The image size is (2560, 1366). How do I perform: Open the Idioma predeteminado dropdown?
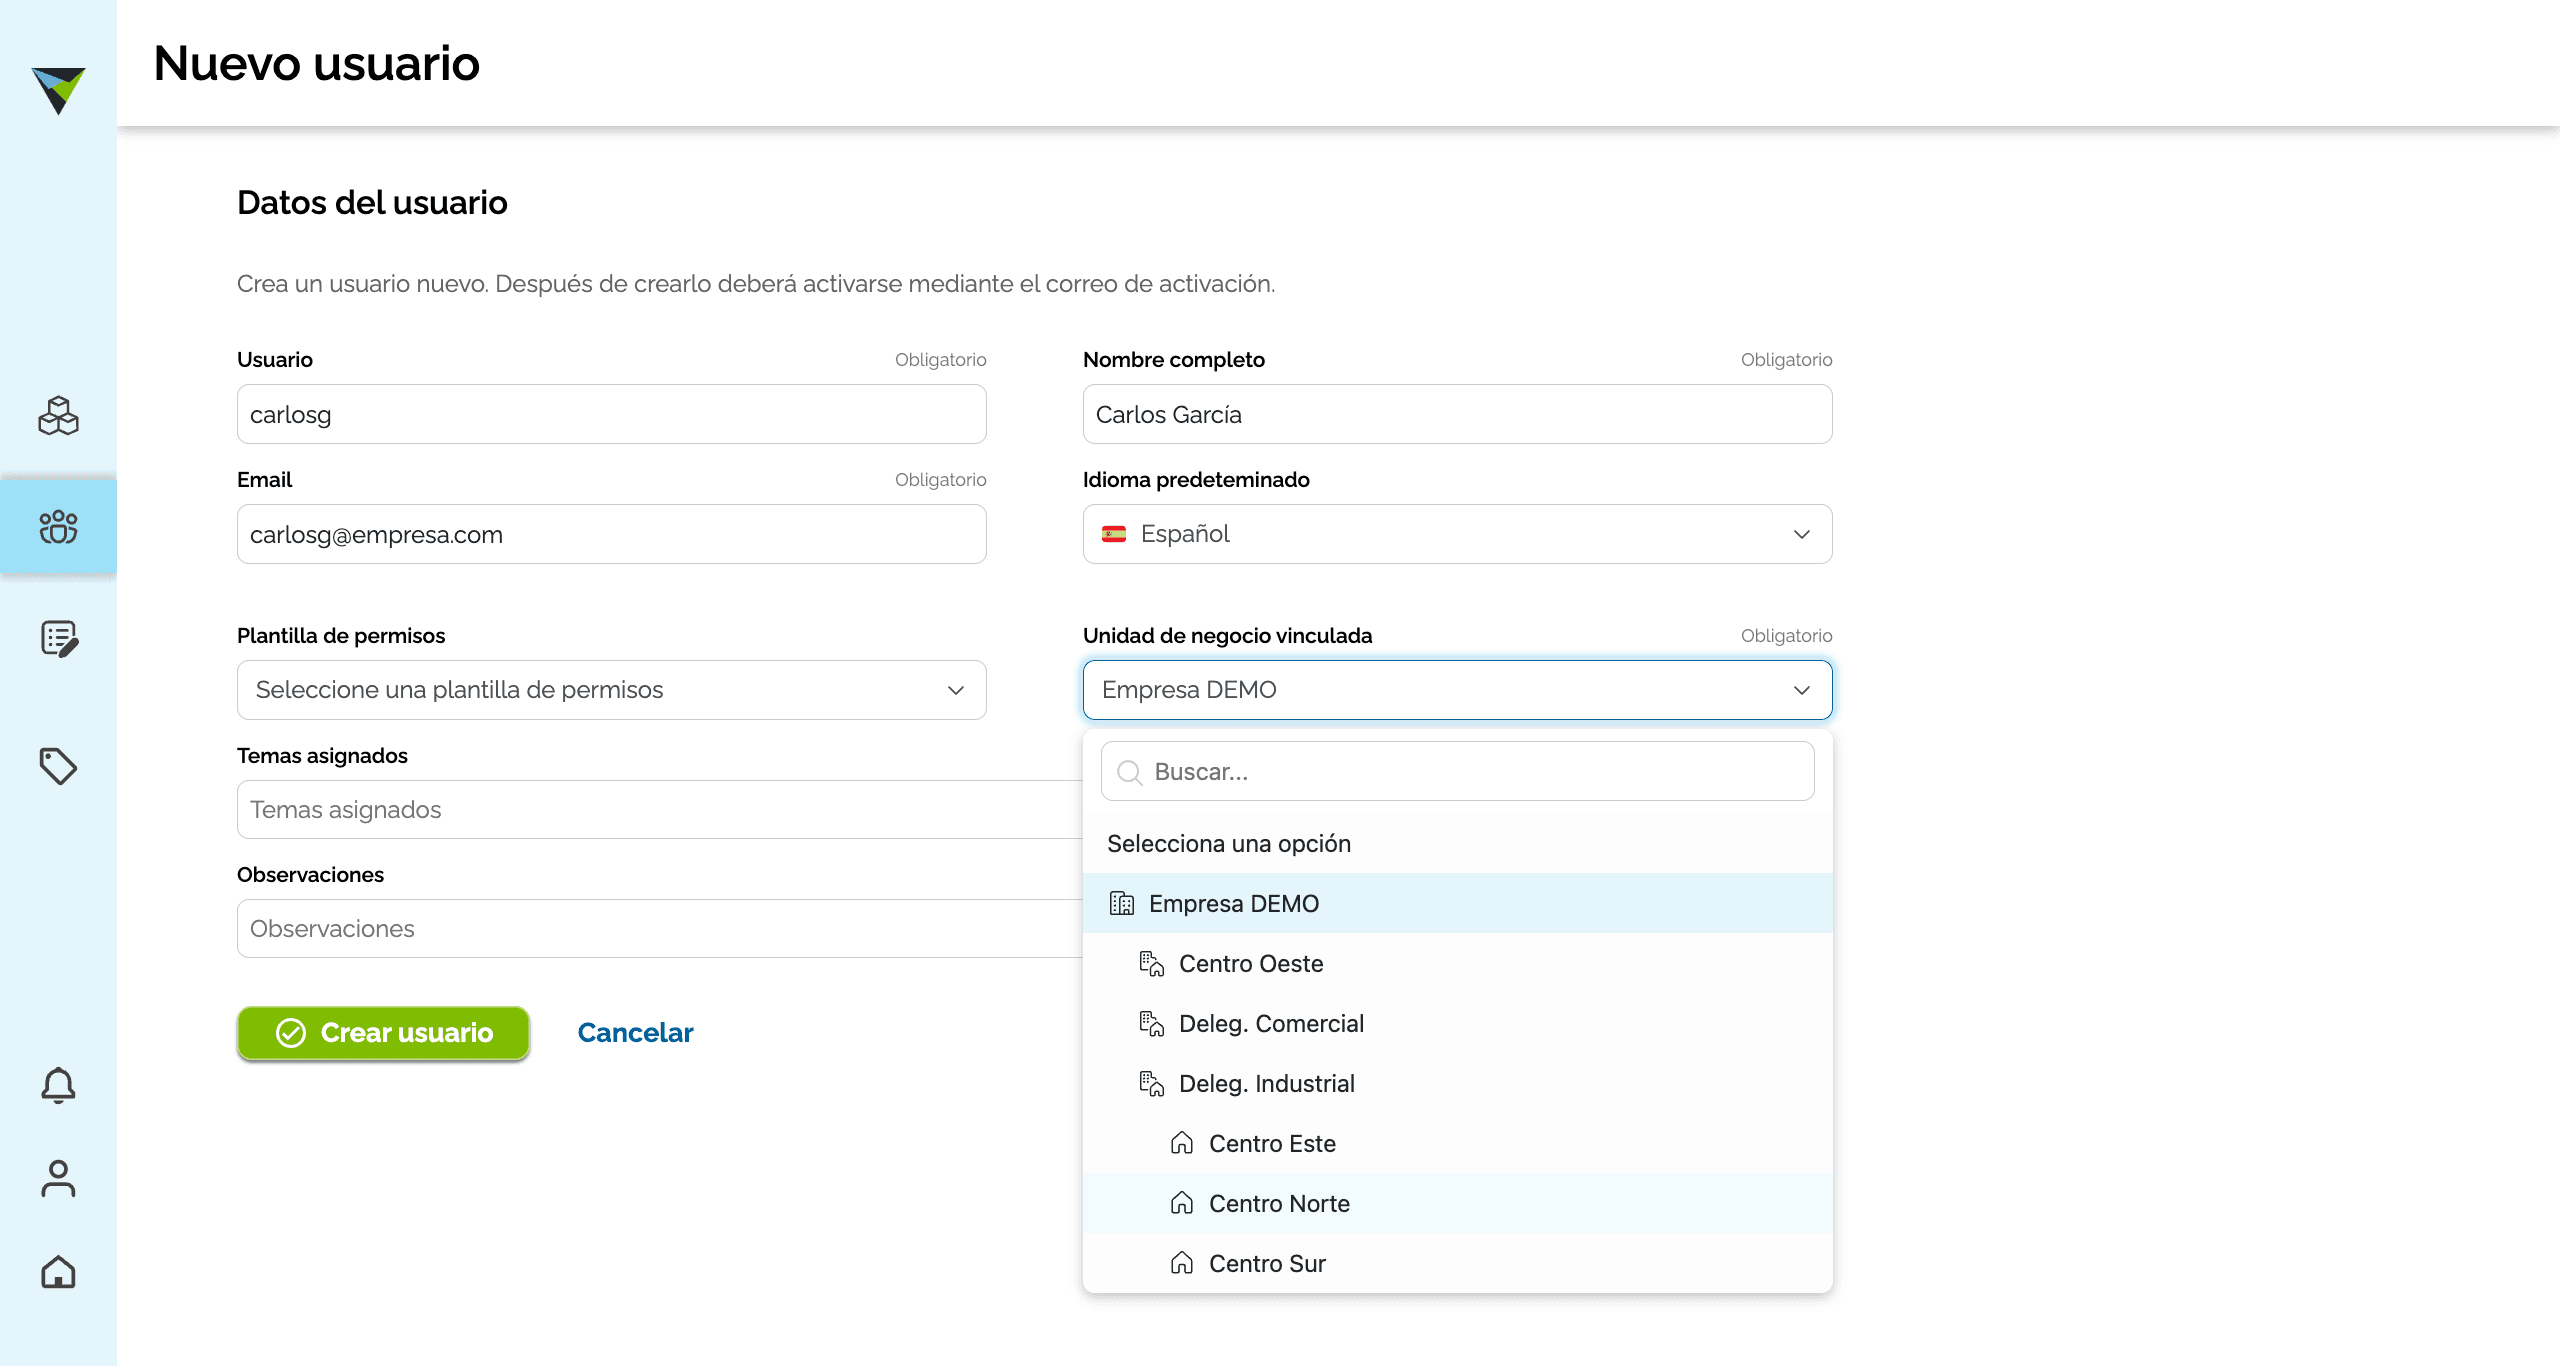click(x=1457, y=534)
